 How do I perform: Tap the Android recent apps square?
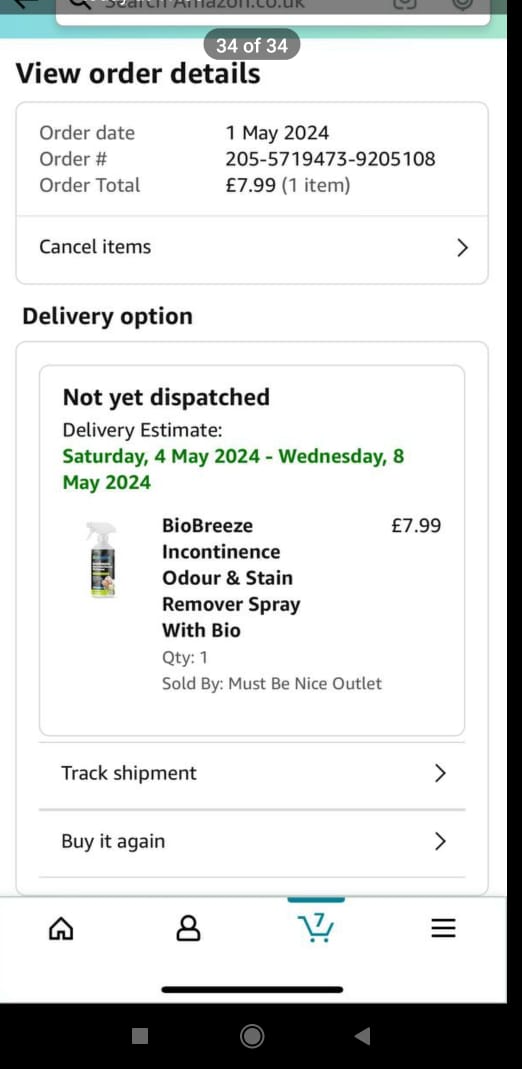click(140, 1036)
